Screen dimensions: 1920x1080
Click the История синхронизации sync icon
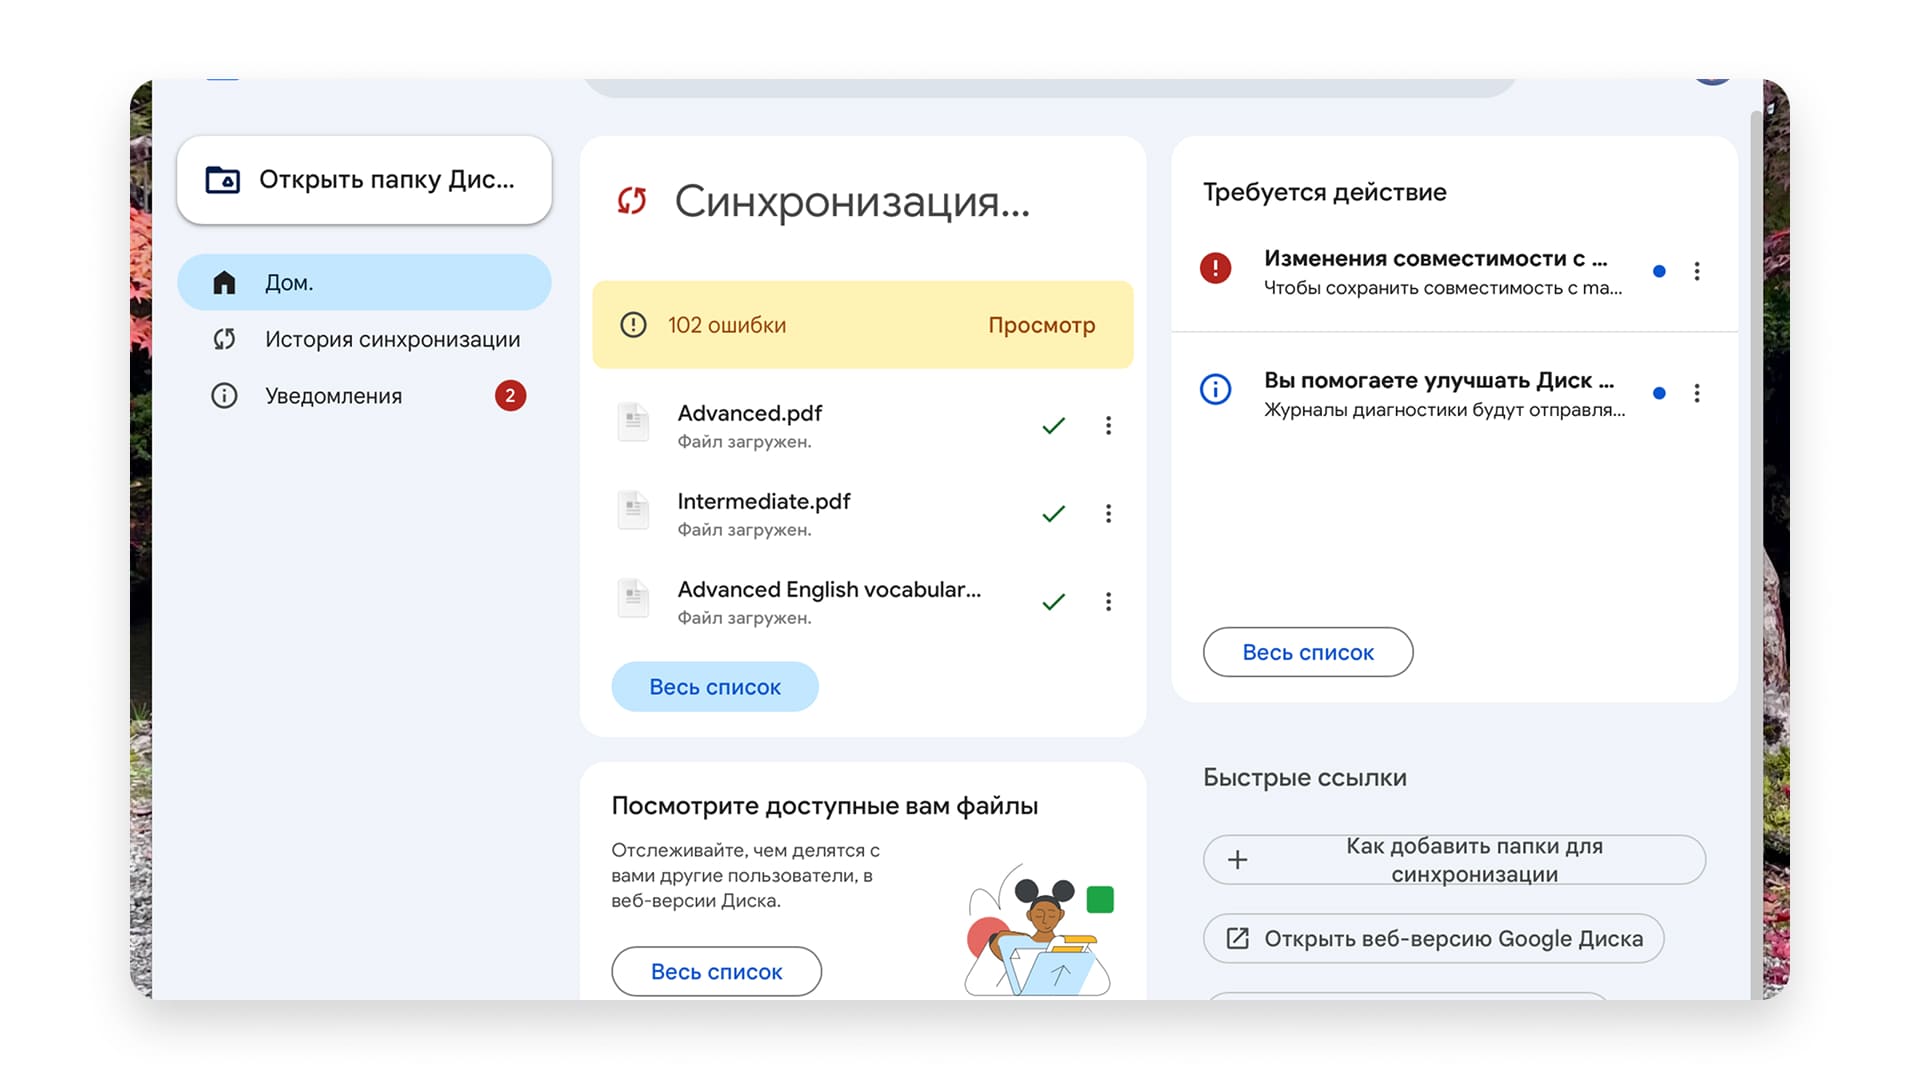tap(224, 339)
